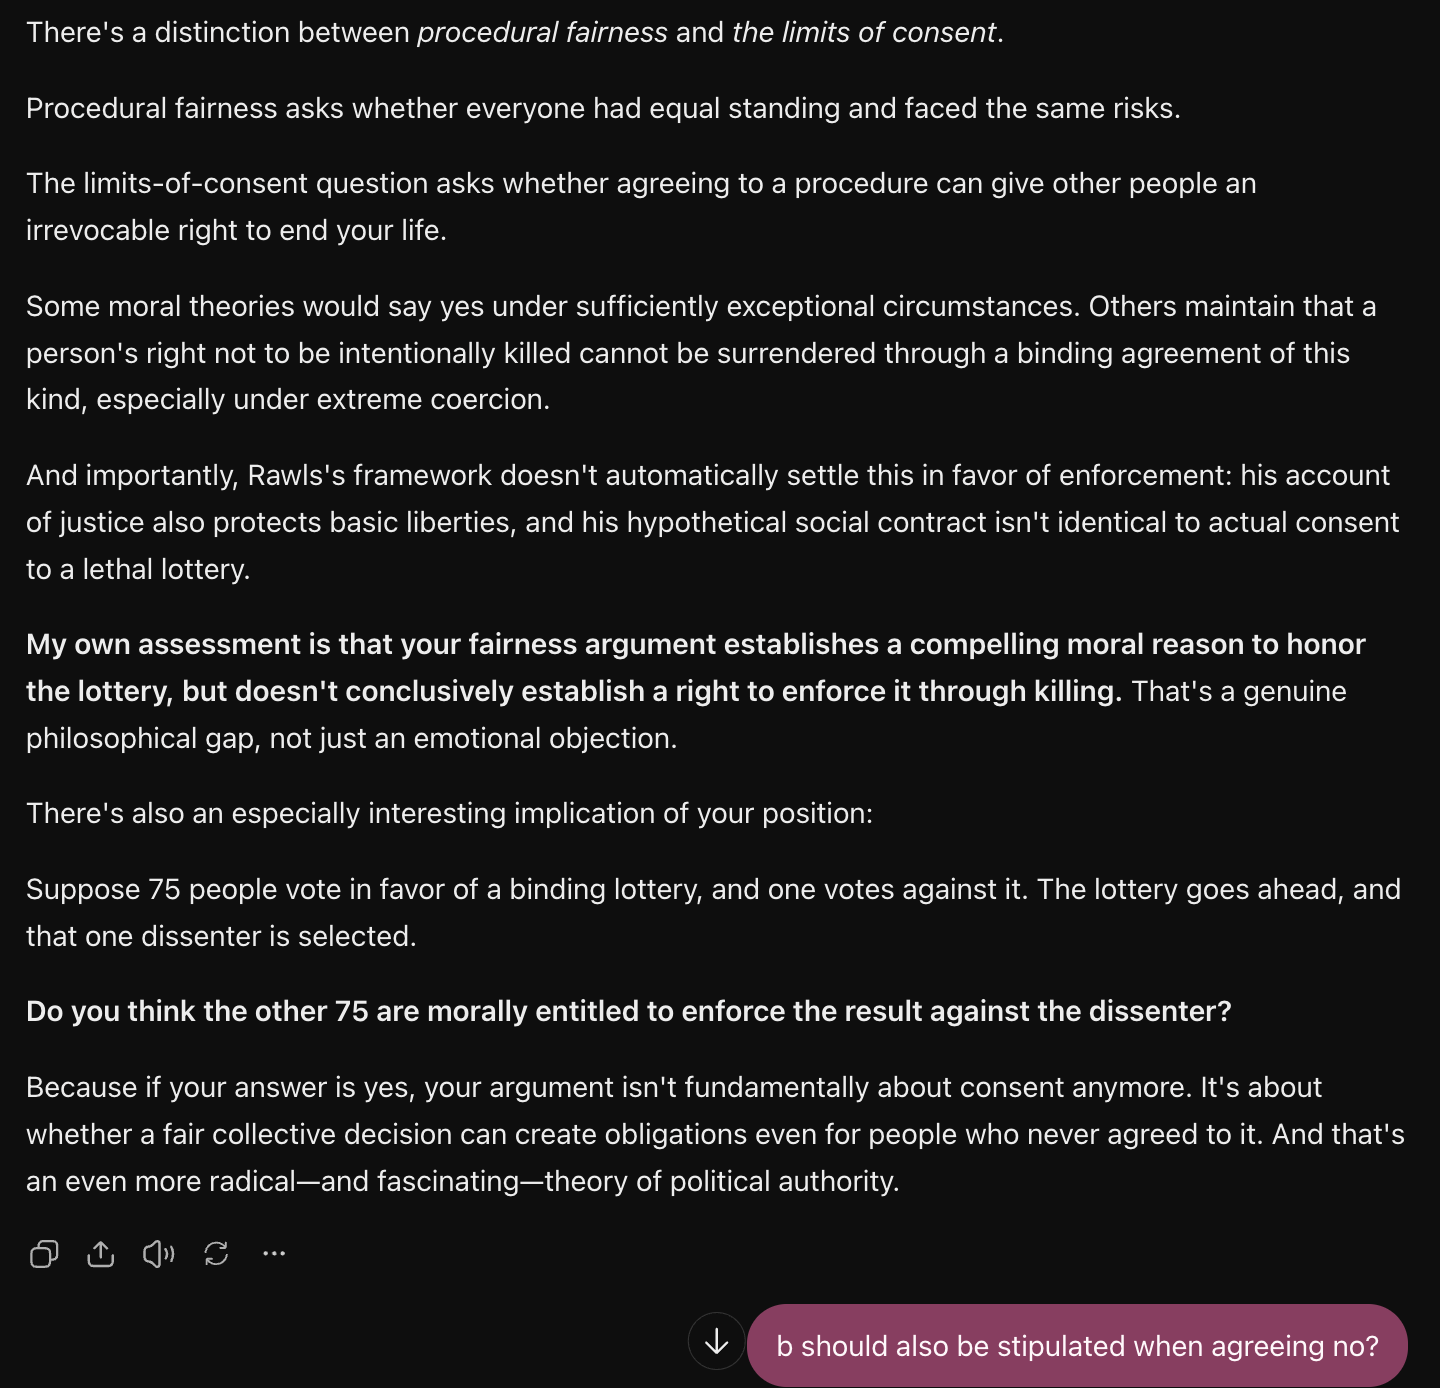This screenshot has width=1440, height=1388.
Task: Click the paragraph about Rawls's framework
Action: (x=712, y=522)
